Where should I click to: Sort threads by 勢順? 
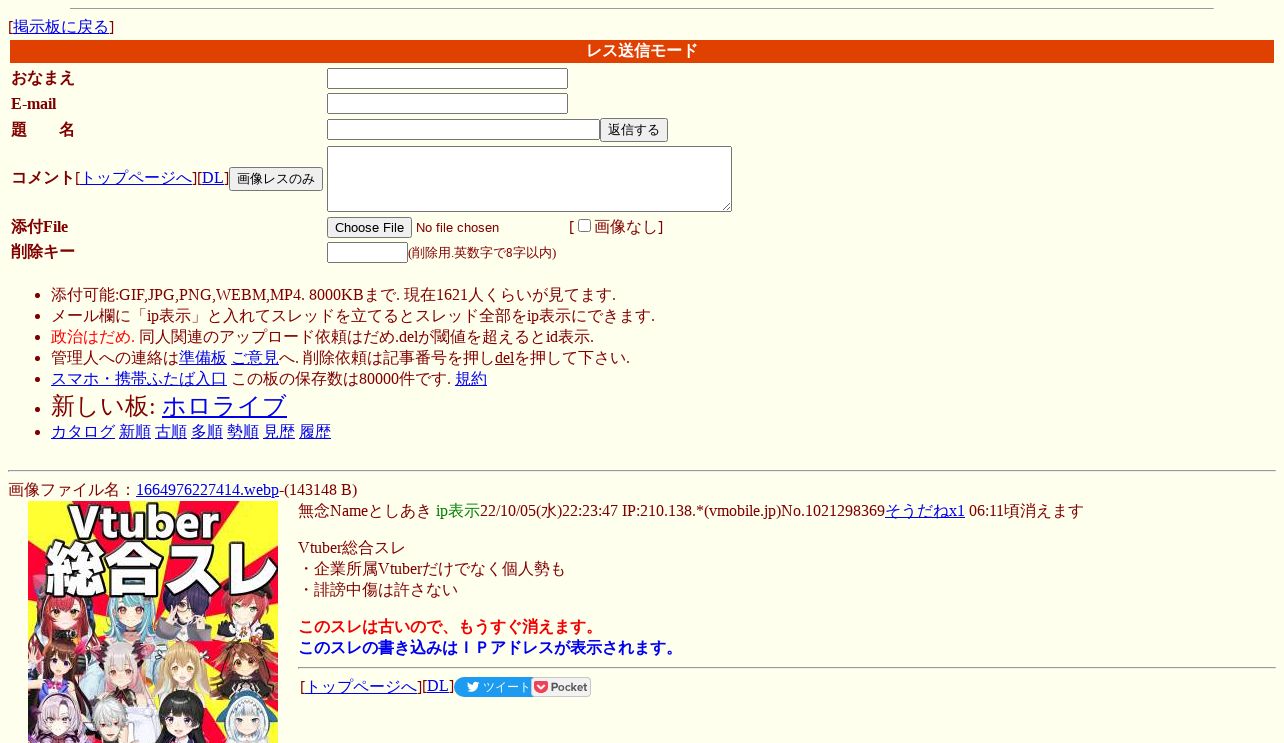pyautogui.click(x=243, y=432)
